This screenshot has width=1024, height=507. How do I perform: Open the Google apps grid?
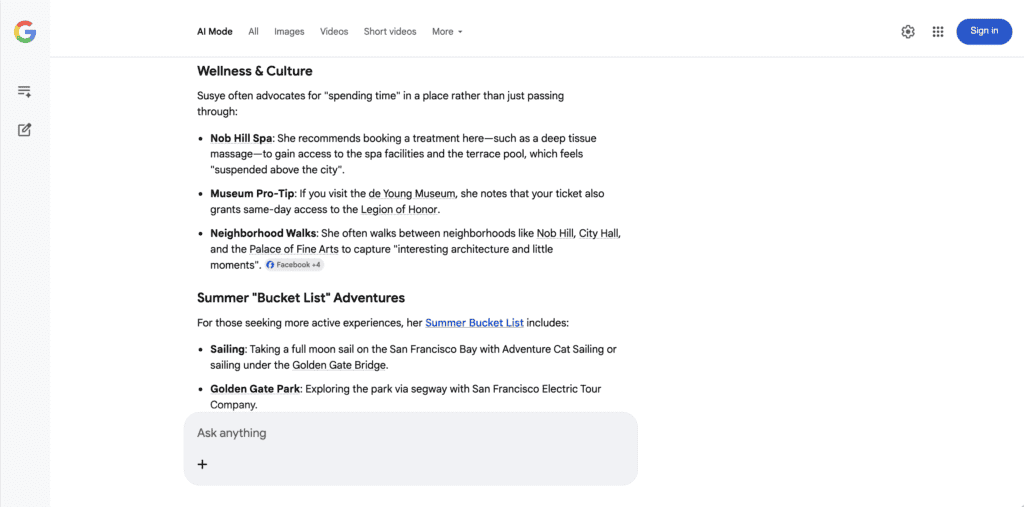(x=938, y=31)
